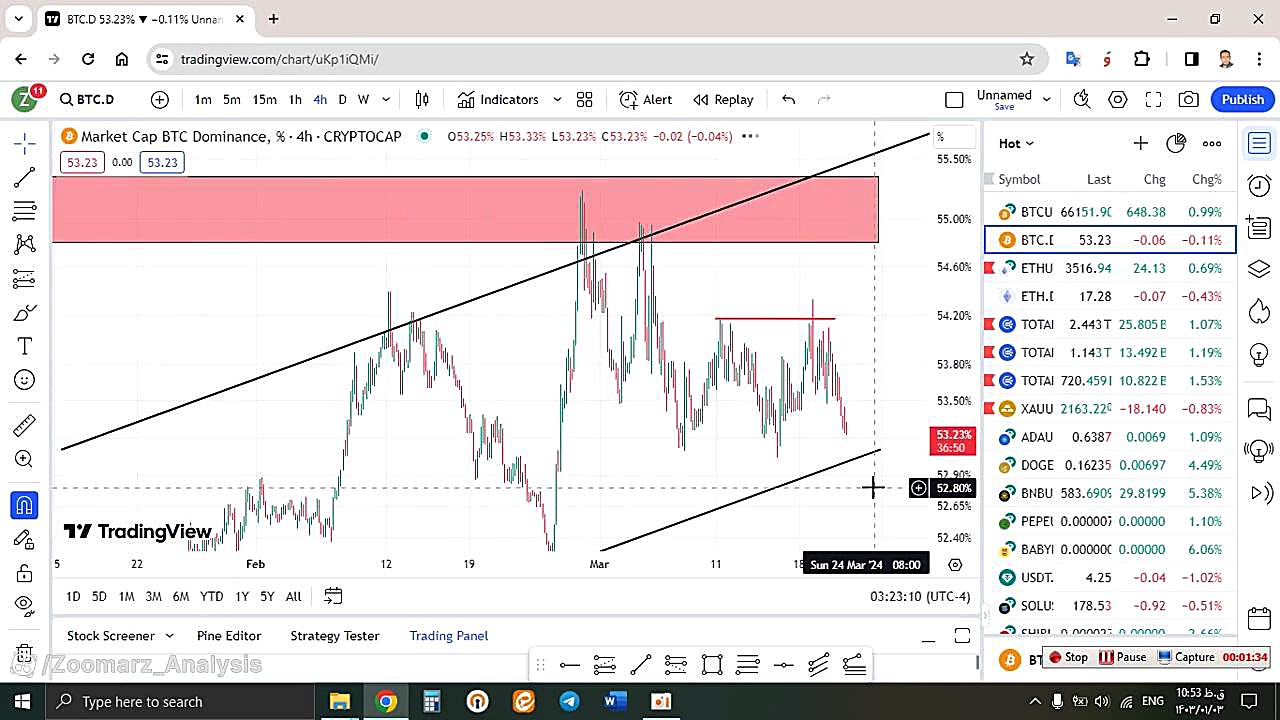Viewport: 1280px width, 720px height.
Task: Open the Hot watchlist dropdown
Action: point(1016,143)
